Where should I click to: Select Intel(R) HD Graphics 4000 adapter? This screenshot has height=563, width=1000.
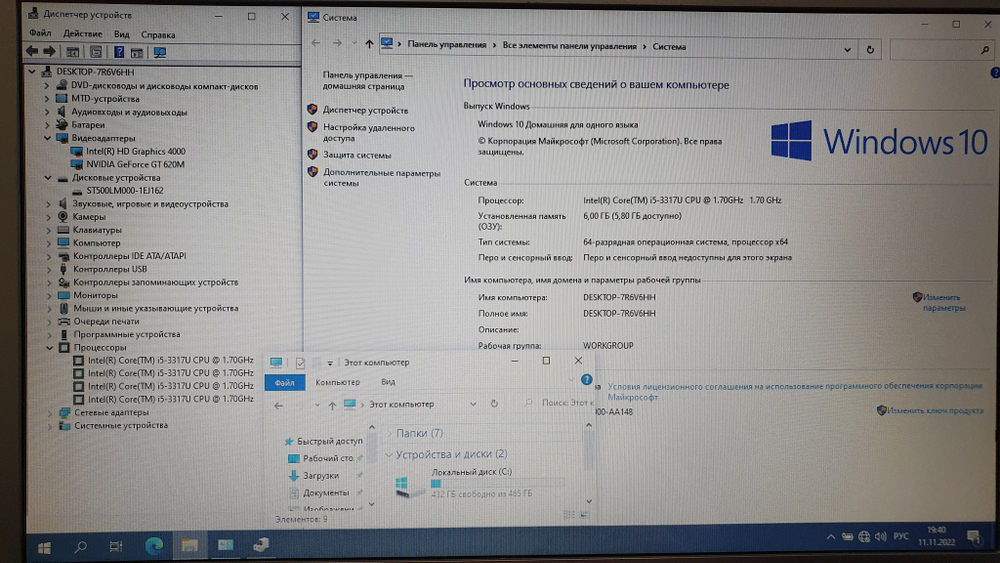click(135, 151)
